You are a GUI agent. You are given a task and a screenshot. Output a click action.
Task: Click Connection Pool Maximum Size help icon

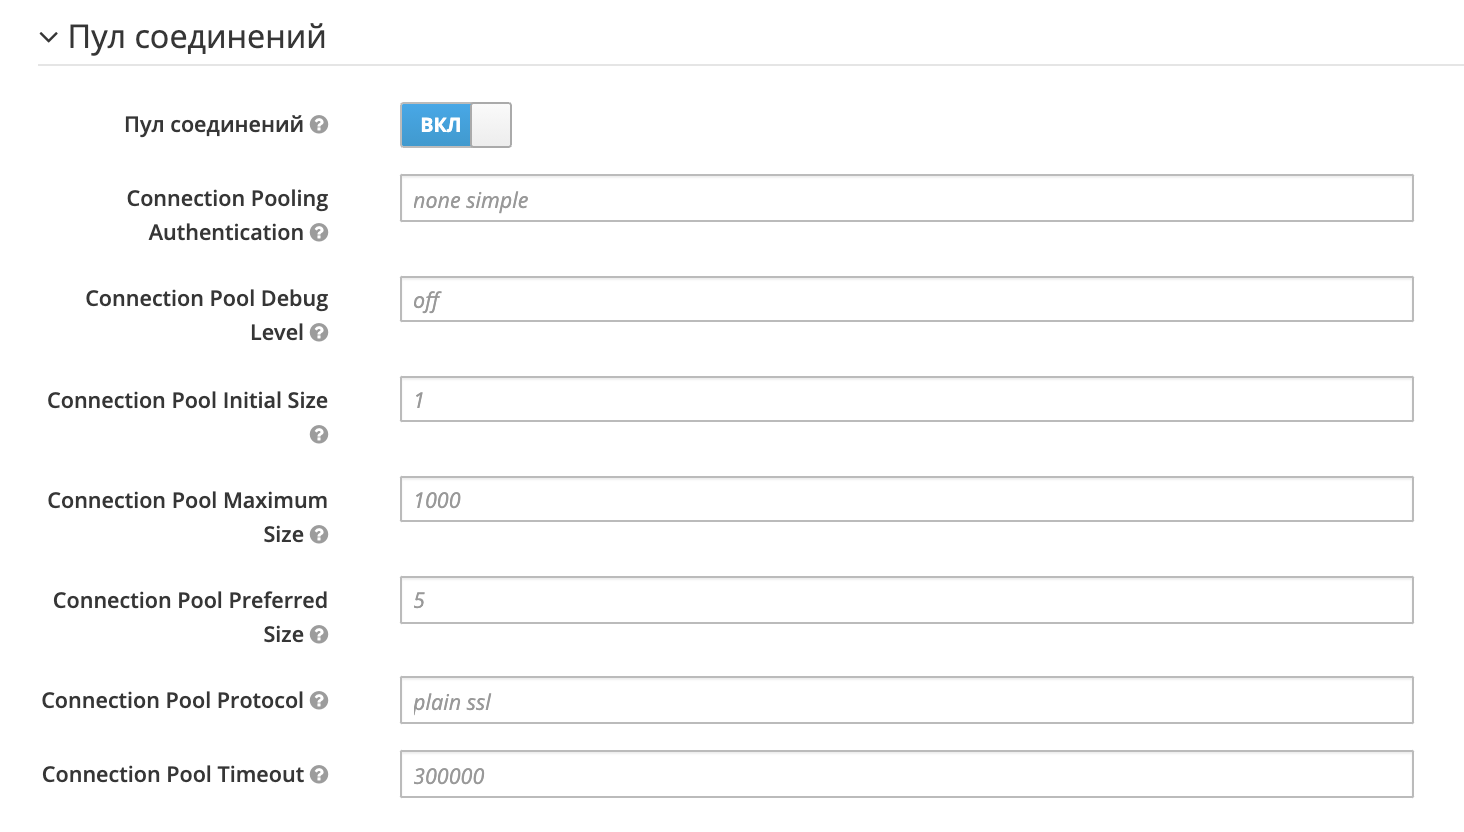tap(319, 535)
